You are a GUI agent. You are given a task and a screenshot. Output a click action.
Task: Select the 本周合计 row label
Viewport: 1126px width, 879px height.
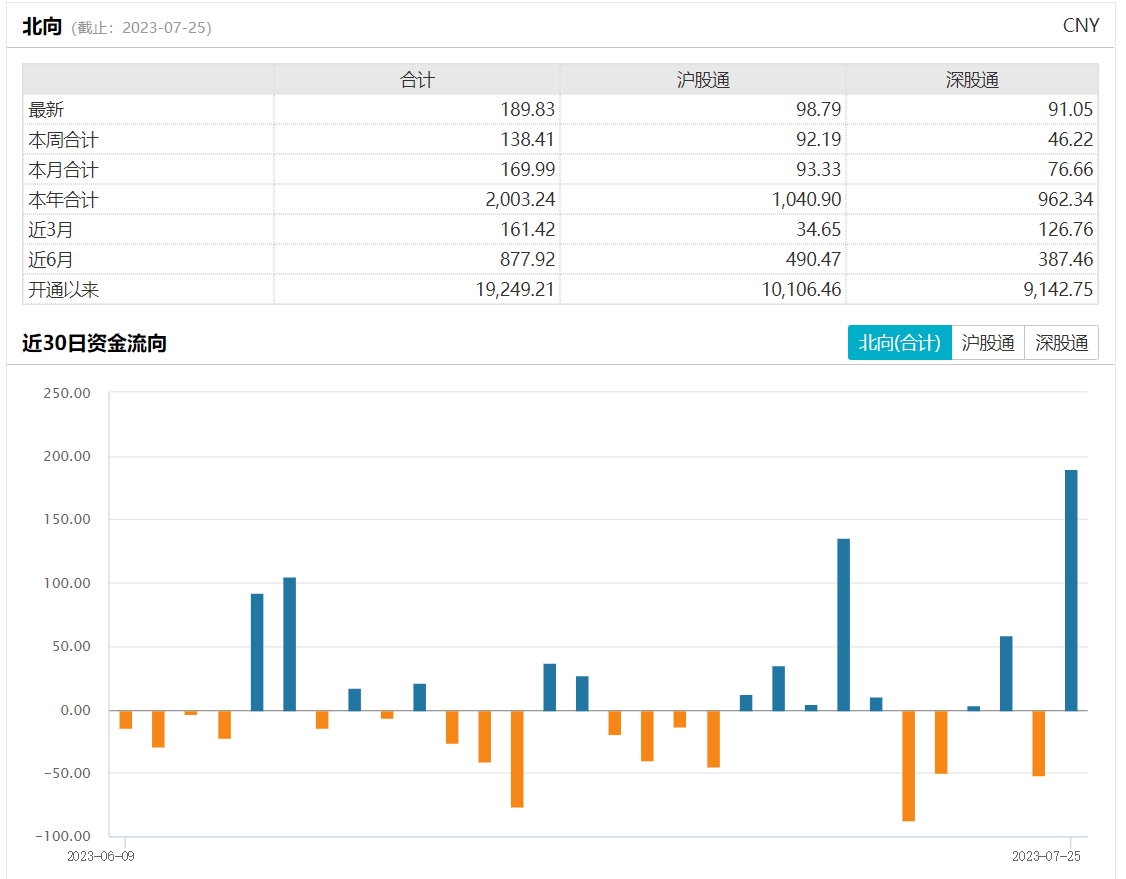click(63, 140)
